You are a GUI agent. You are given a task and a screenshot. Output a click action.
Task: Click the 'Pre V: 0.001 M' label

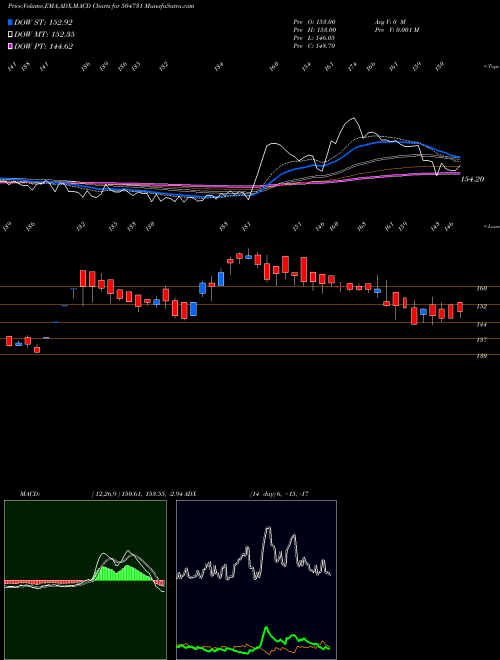tap(396, 30)
